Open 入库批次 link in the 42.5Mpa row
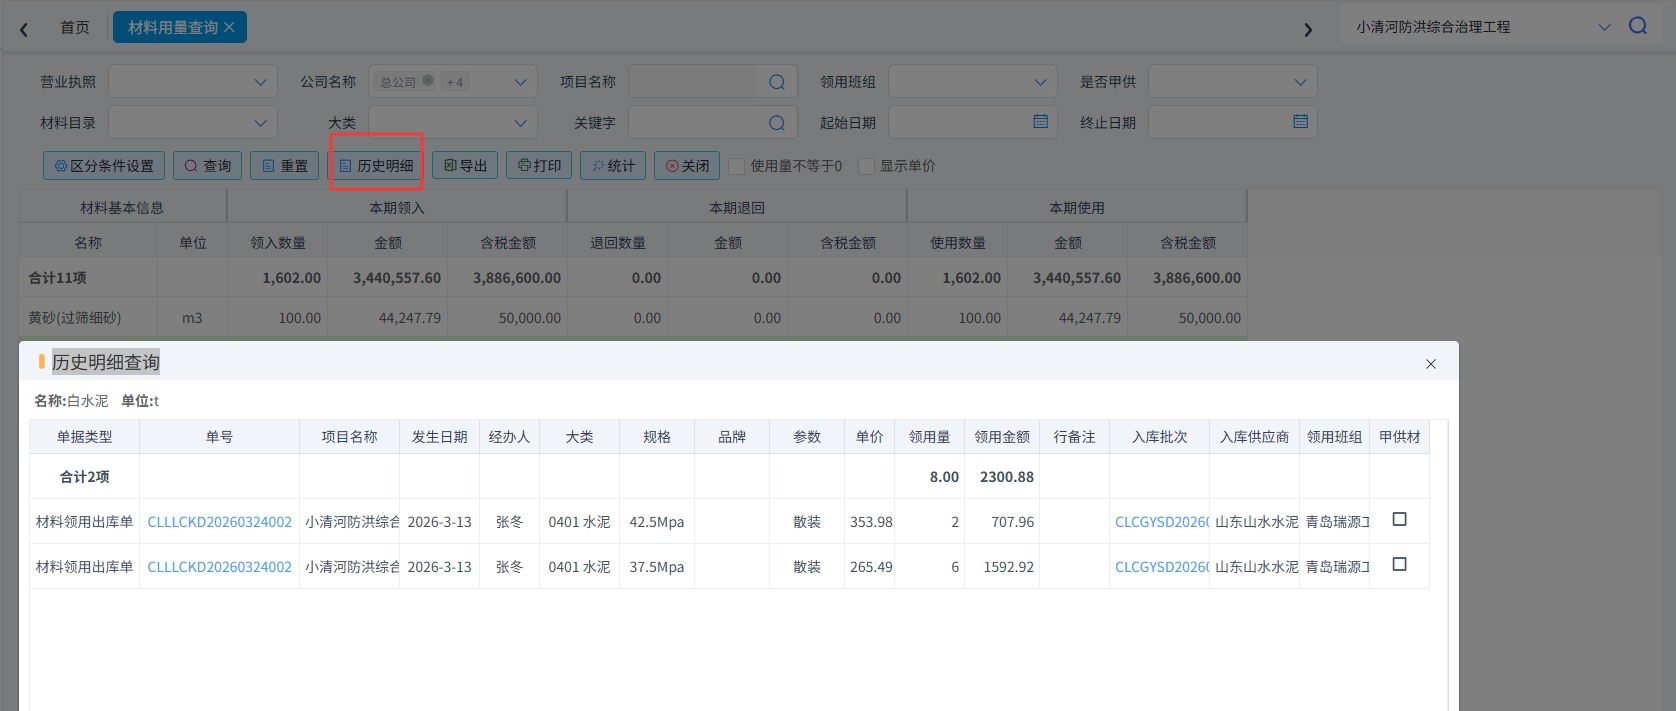 [1162, 522]
